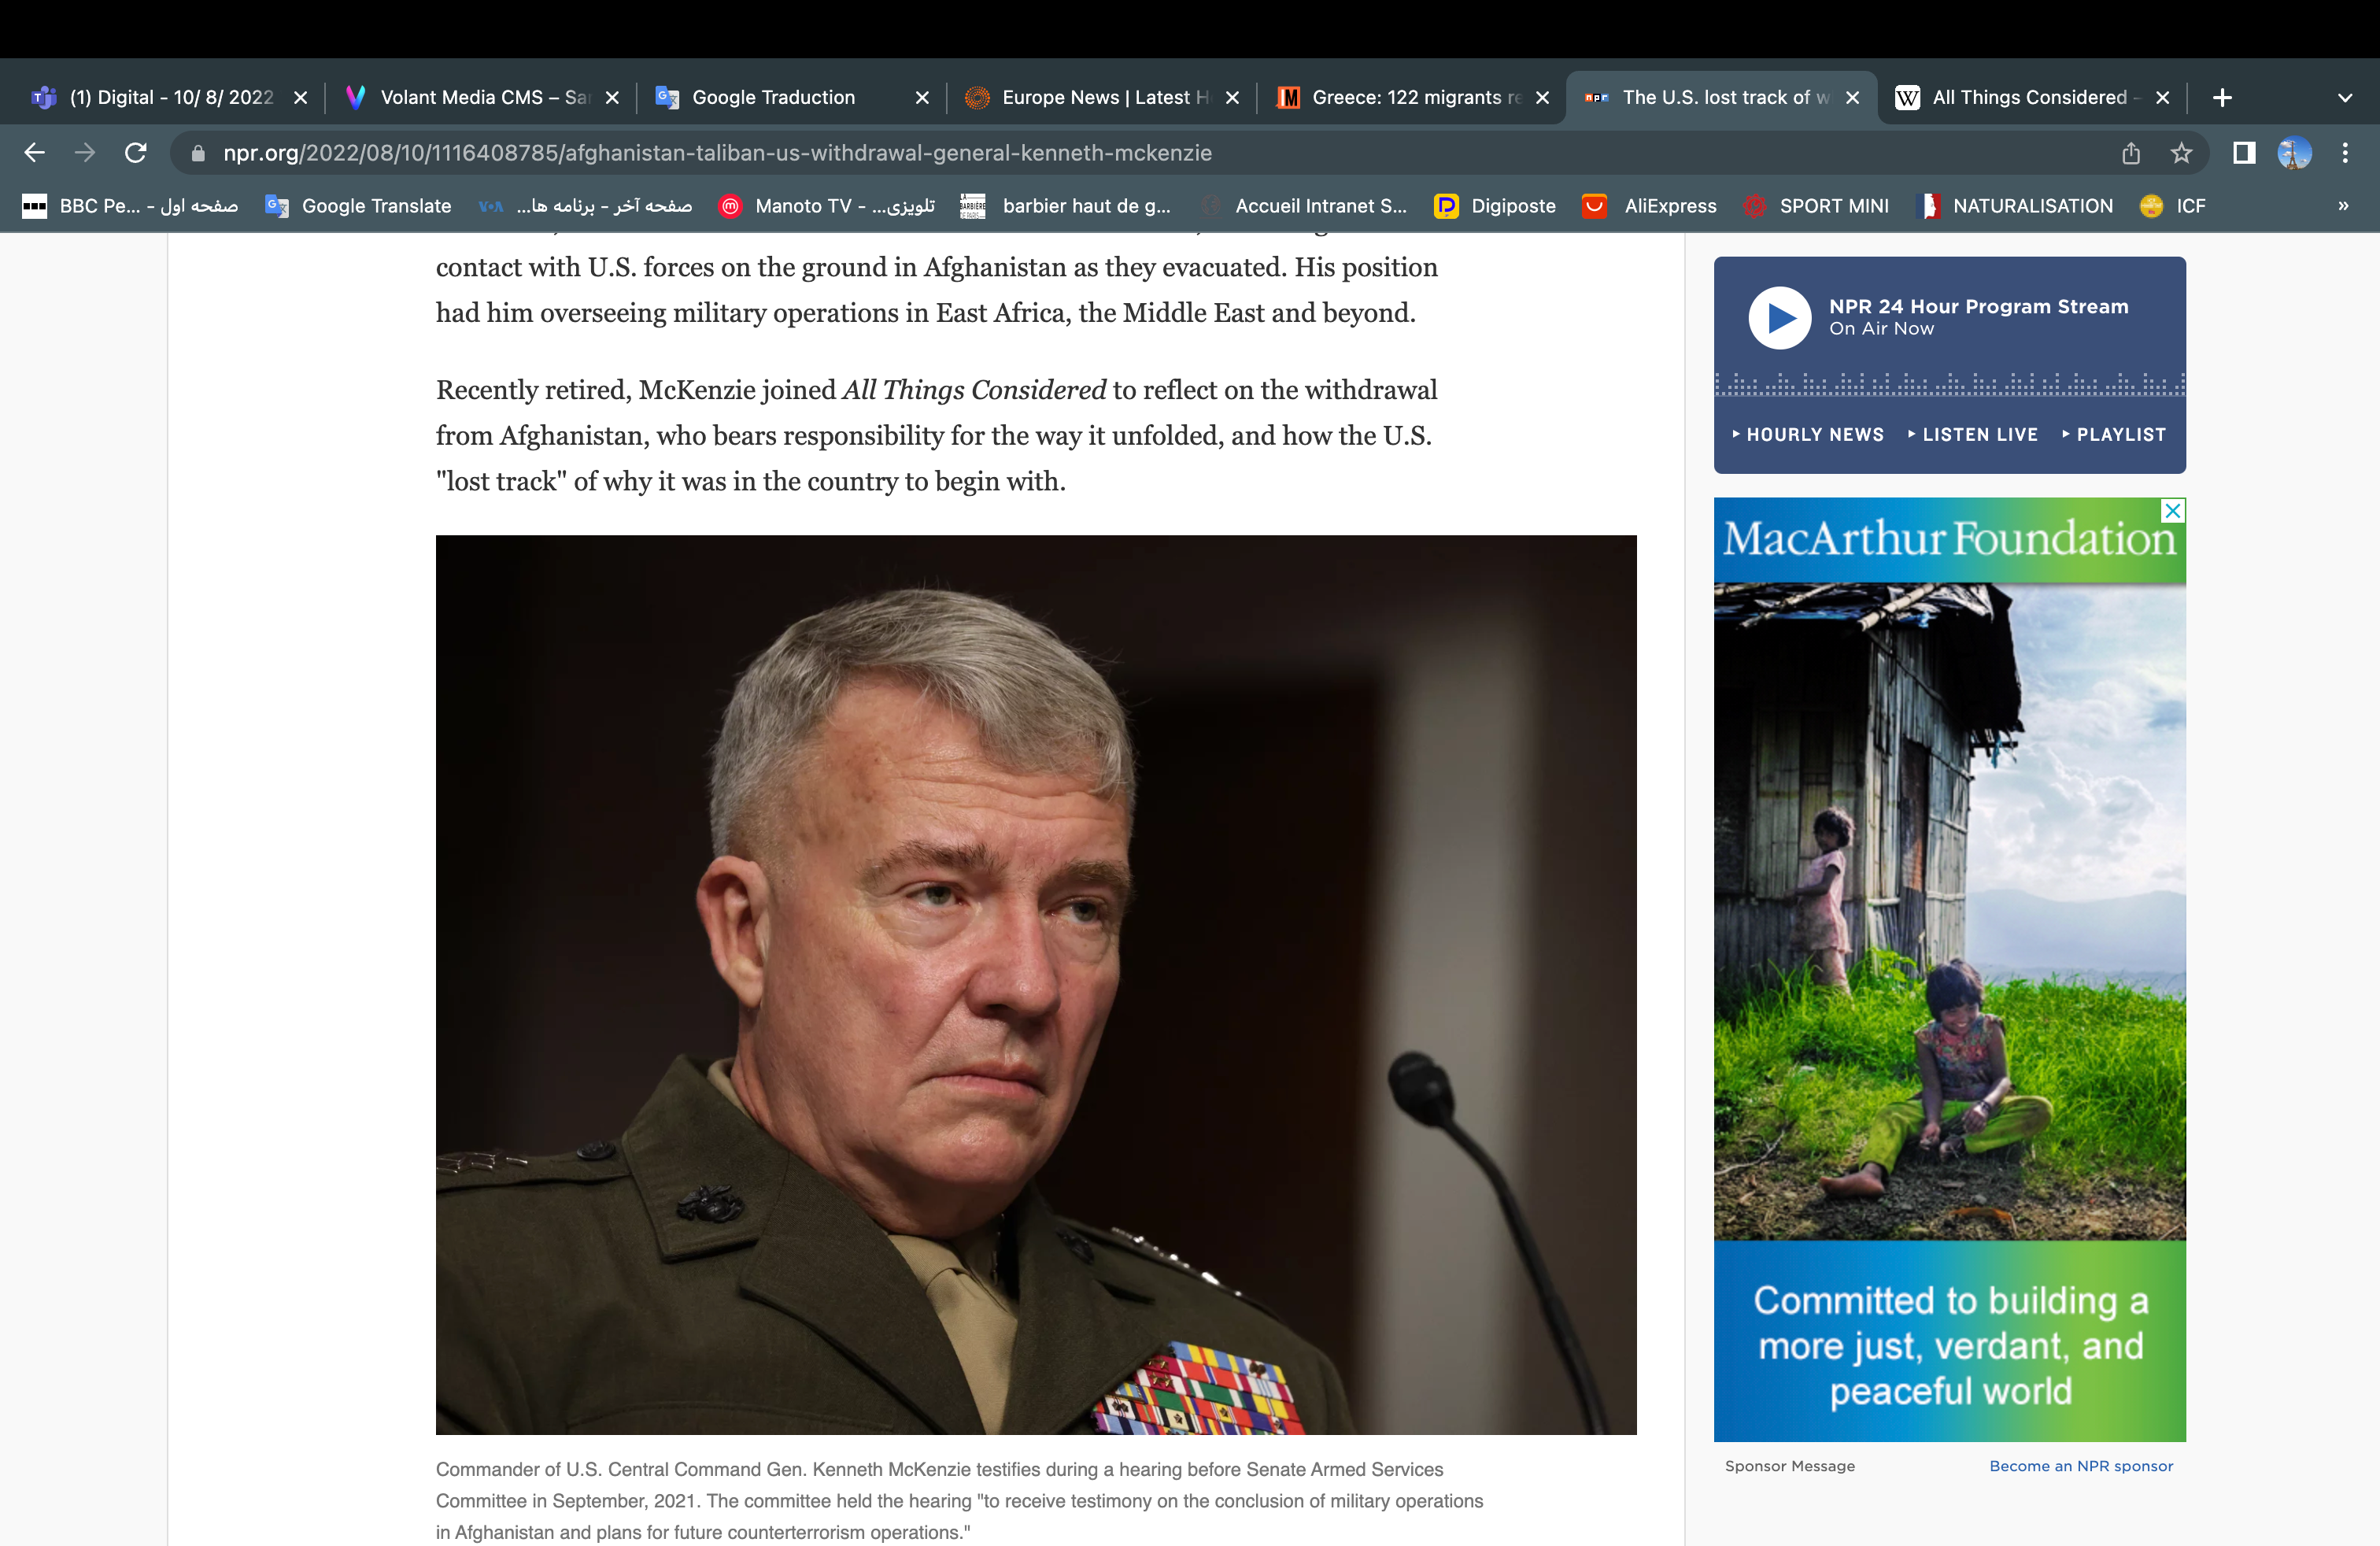Go back with the browser back arrow
Screen dimensions: 2380x1546
34,153
